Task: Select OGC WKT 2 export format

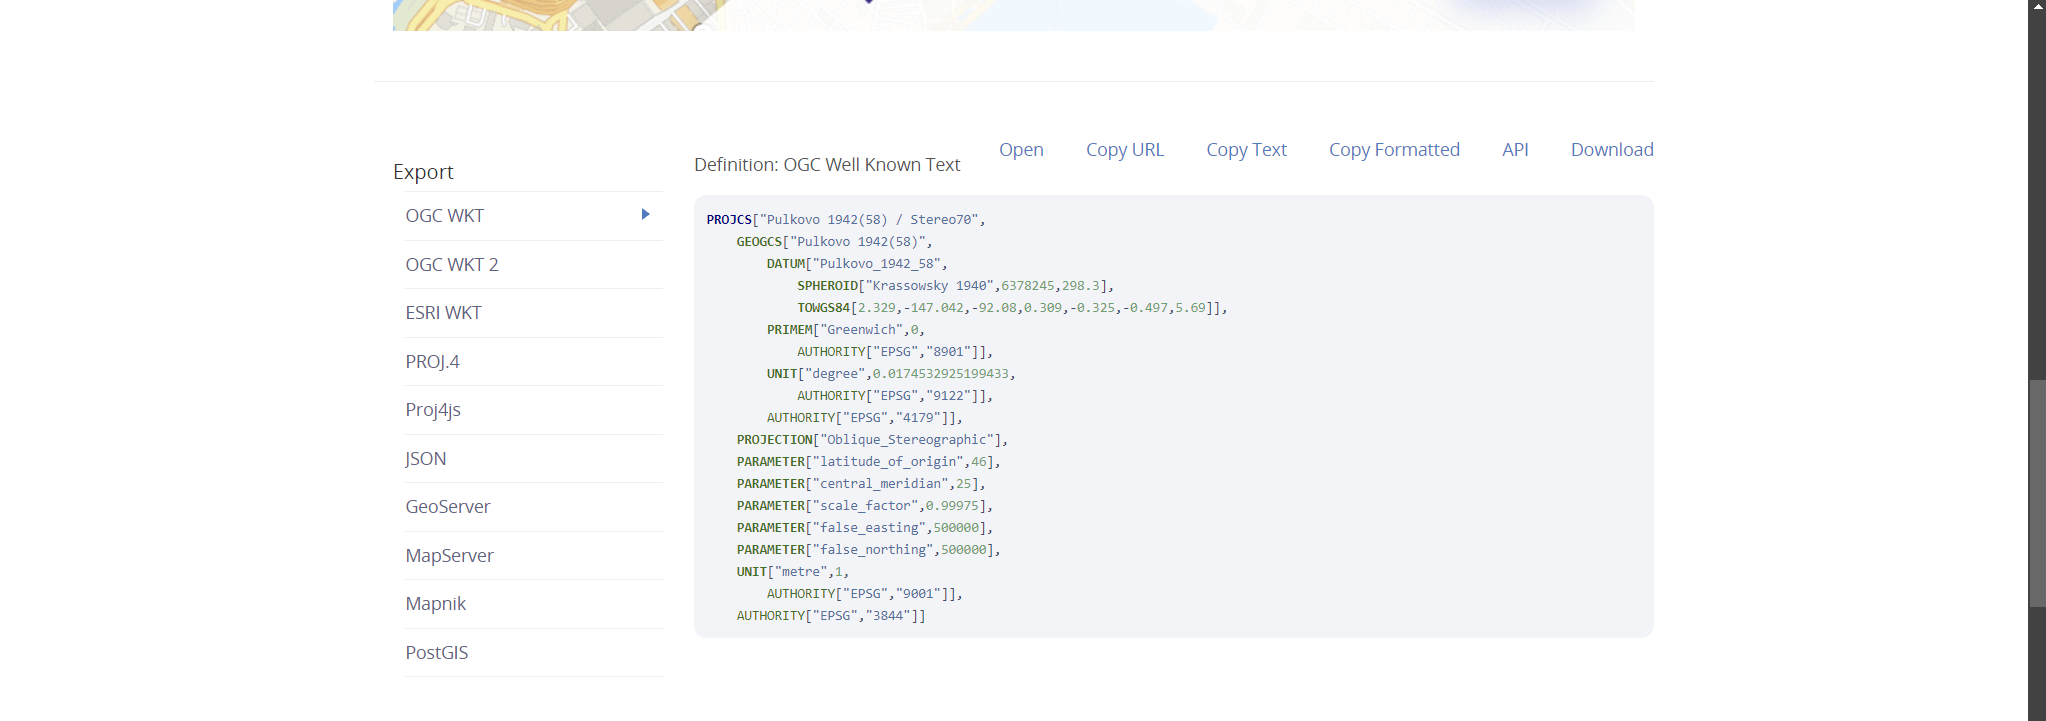Action: click(452, 265)
